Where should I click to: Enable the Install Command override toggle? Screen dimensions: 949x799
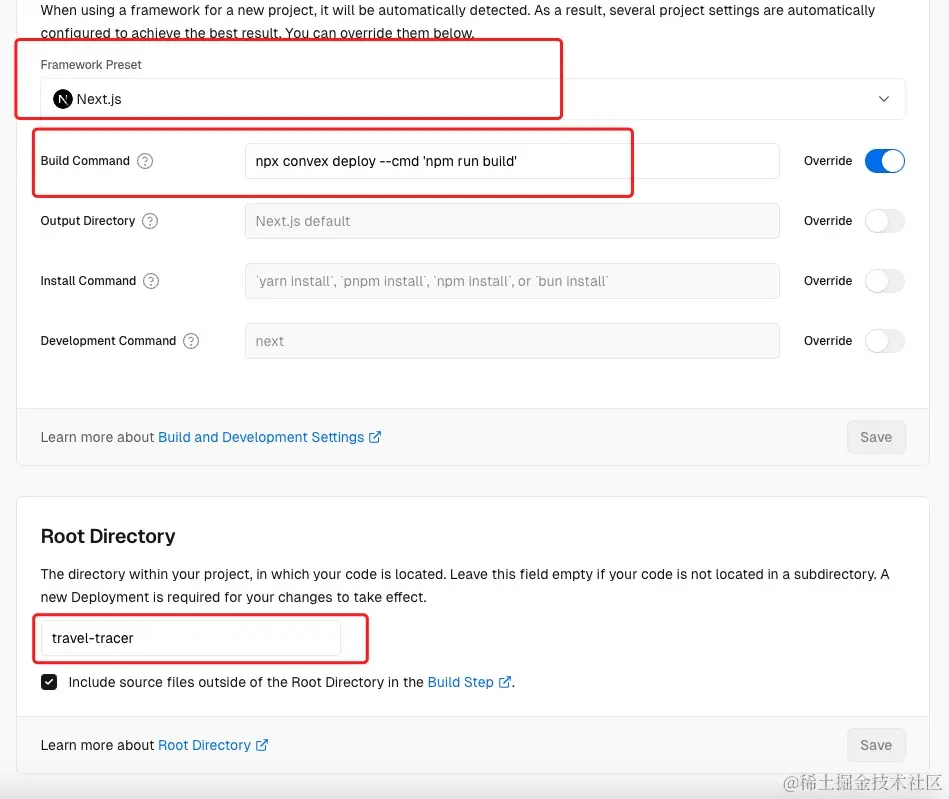[x=884, y=281]
